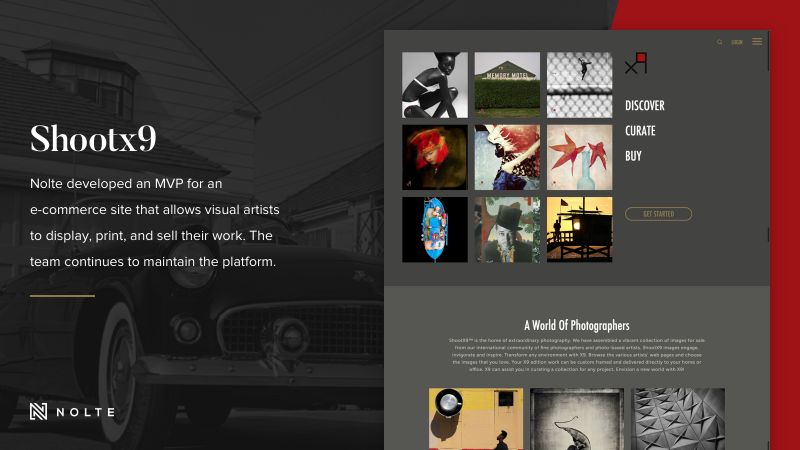The height and width of the screenshot is (450, 800).
Task: Open the crouching figure black-and-white photo
Action: 435,85
